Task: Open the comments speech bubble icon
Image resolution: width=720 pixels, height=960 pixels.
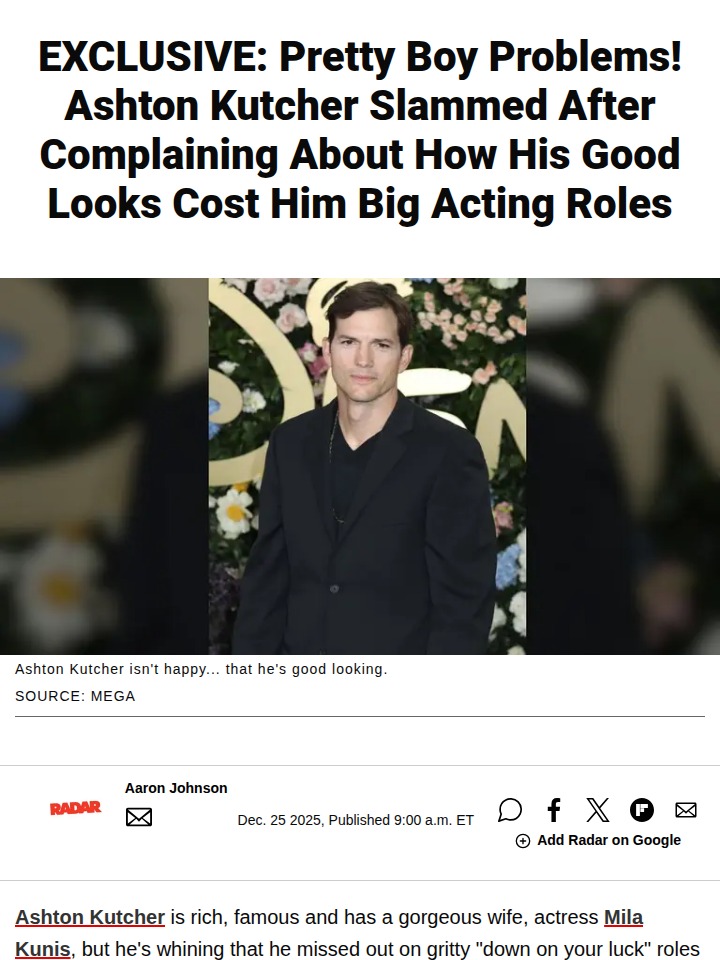Action: pyautogui.click(x=509, y=809)
